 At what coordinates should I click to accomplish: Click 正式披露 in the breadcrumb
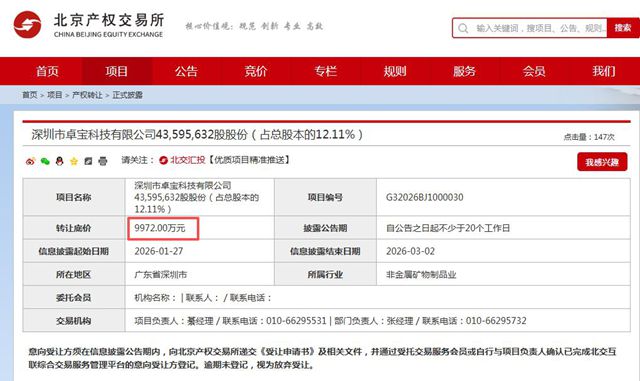pos(127,95)
